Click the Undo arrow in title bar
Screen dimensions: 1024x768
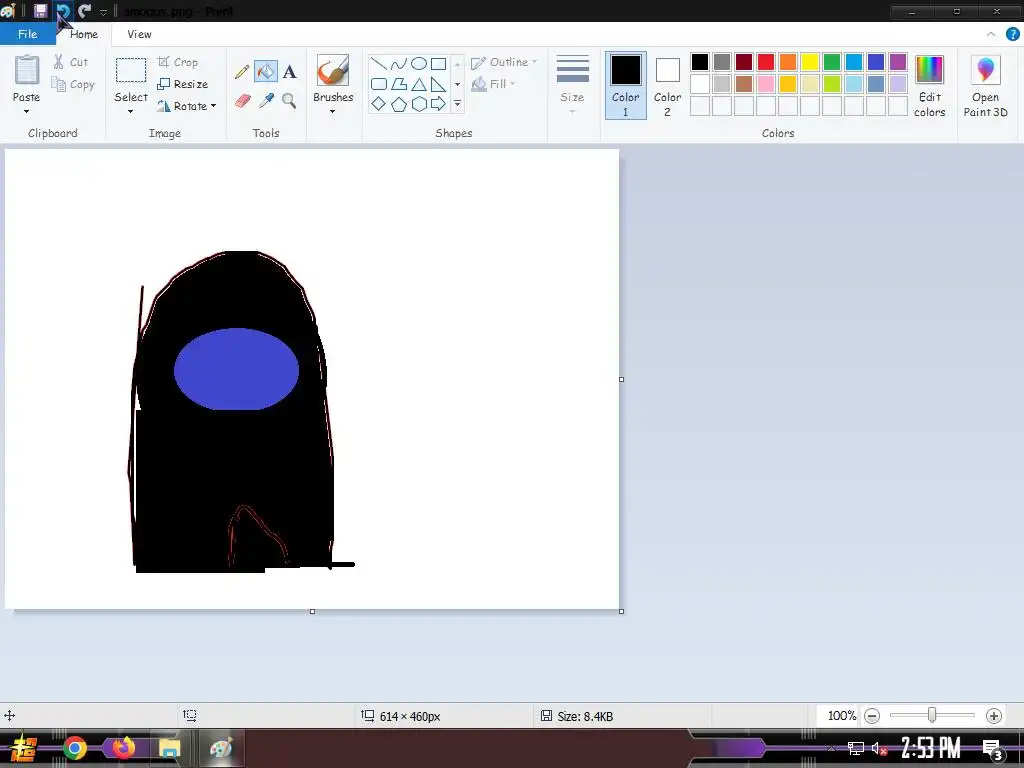click(x=63, y=11)
